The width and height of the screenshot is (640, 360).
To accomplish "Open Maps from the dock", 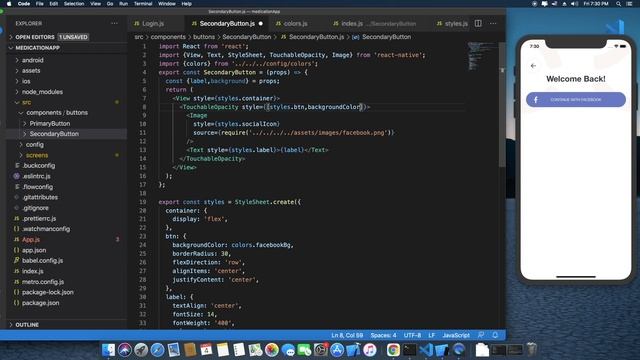I will 256,350.
